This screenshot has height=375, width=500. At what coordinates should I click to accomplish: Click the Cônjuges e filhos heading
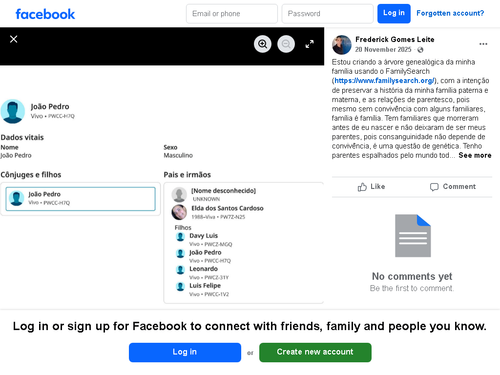coord(31,175)
